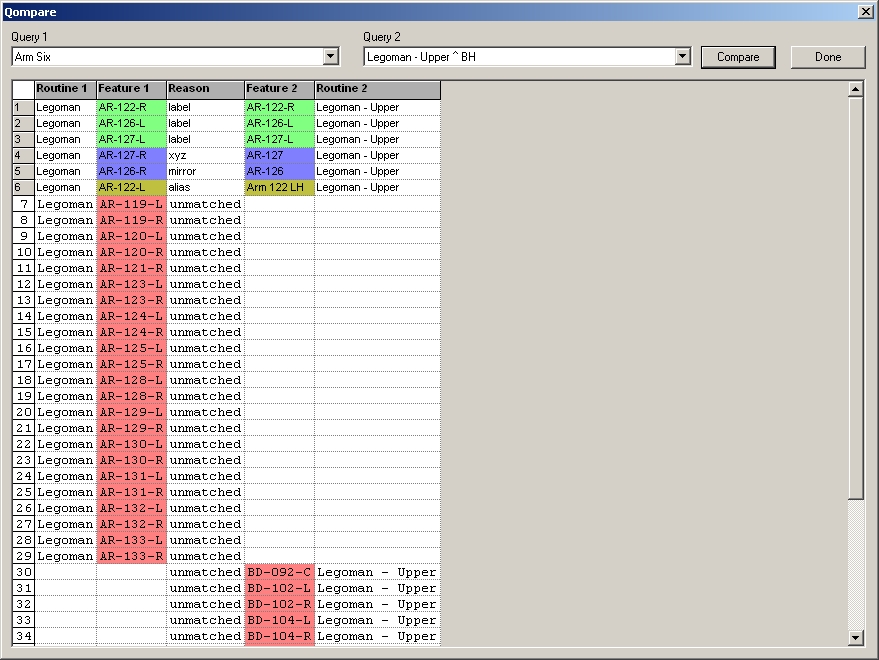Screen dimensions: 879x660
Task: Click red AR-119-L unmatched feature cell
Action: point(131,204)
